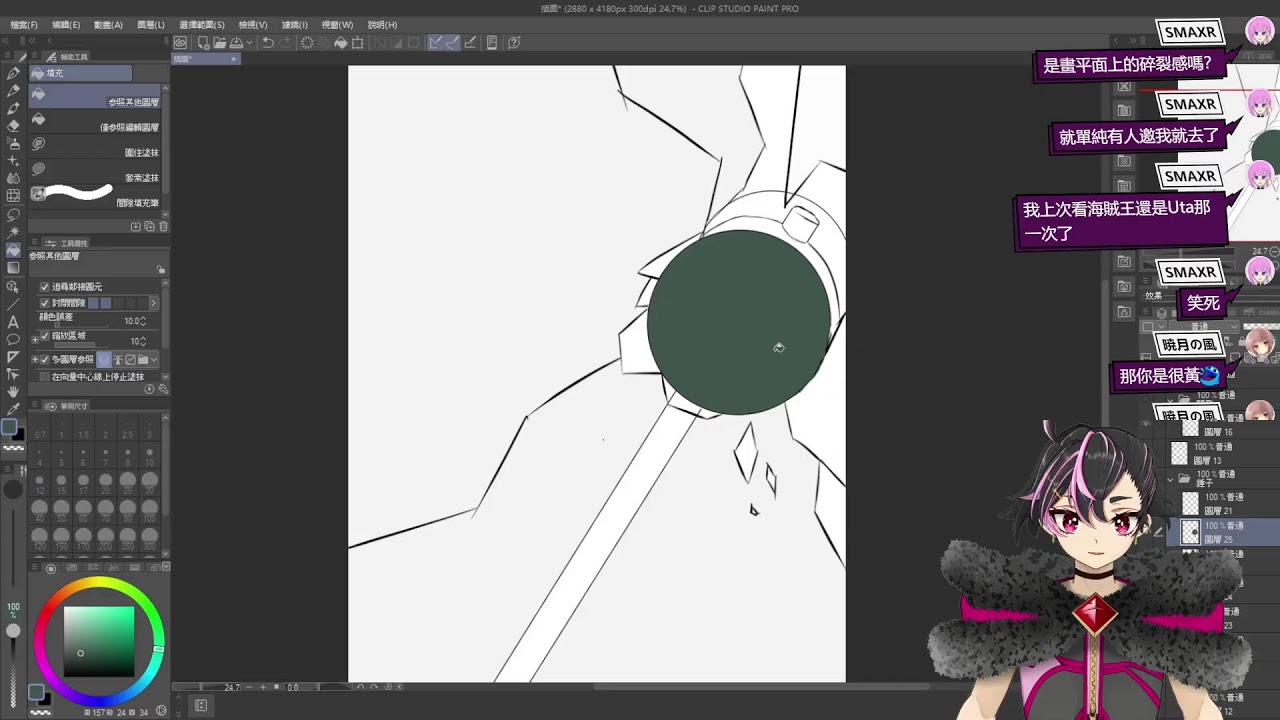Image resolution: width=1280 pixels, height=720 pixels.
Task: Select the Auto select magic wand tool
Action: (x=13, y=231)
